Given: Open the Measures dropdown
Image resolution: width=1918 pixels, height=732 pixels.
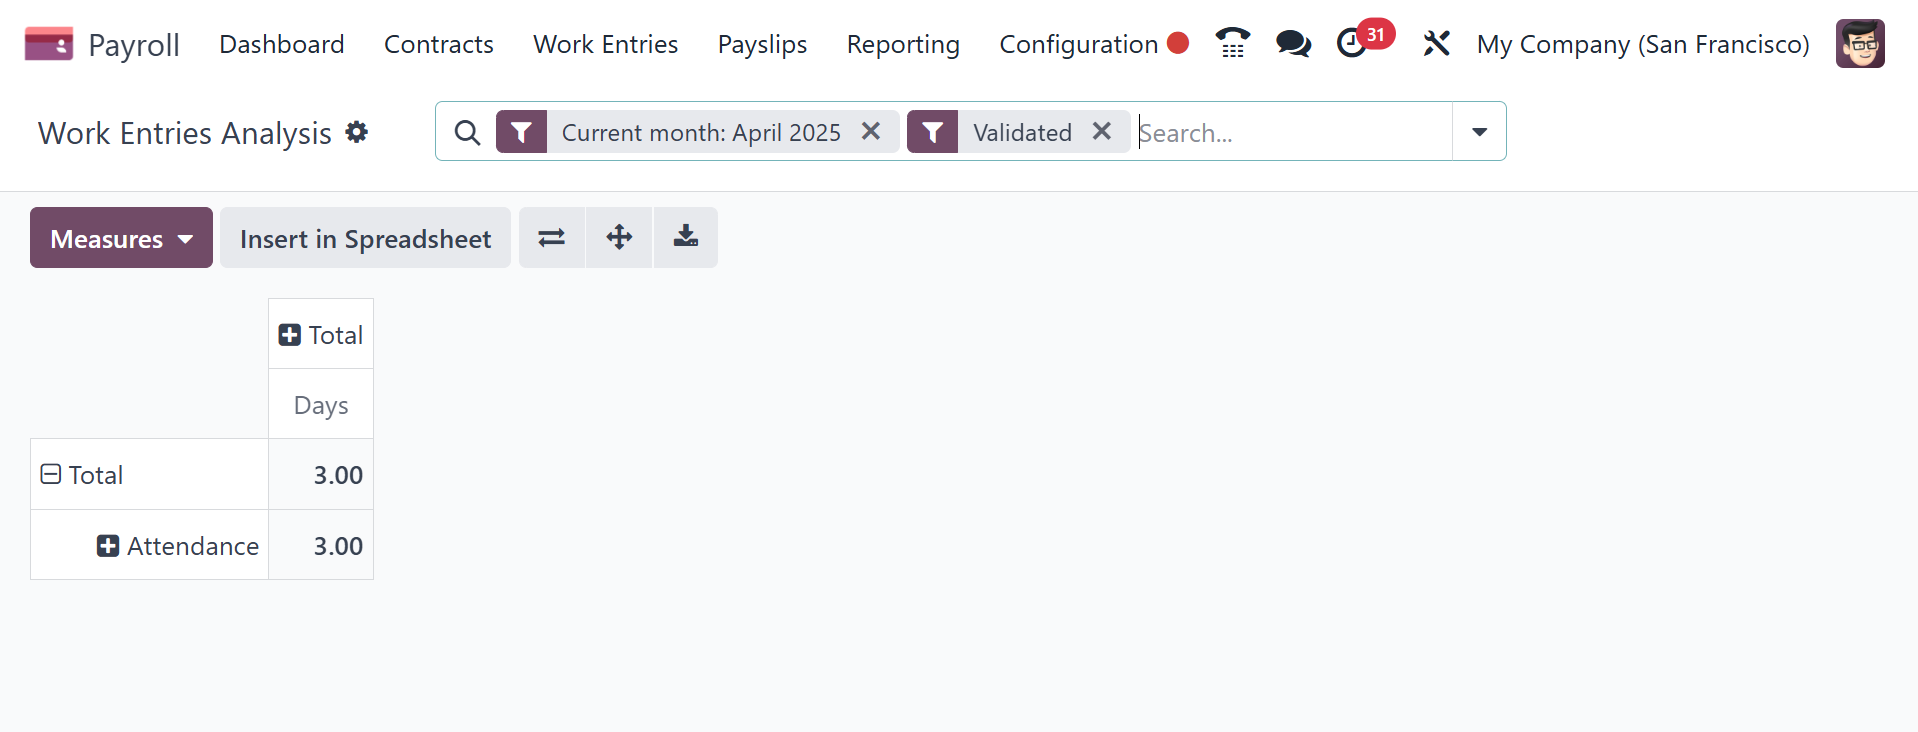Looking at the screenshot, I should click(x=120, y=237).
